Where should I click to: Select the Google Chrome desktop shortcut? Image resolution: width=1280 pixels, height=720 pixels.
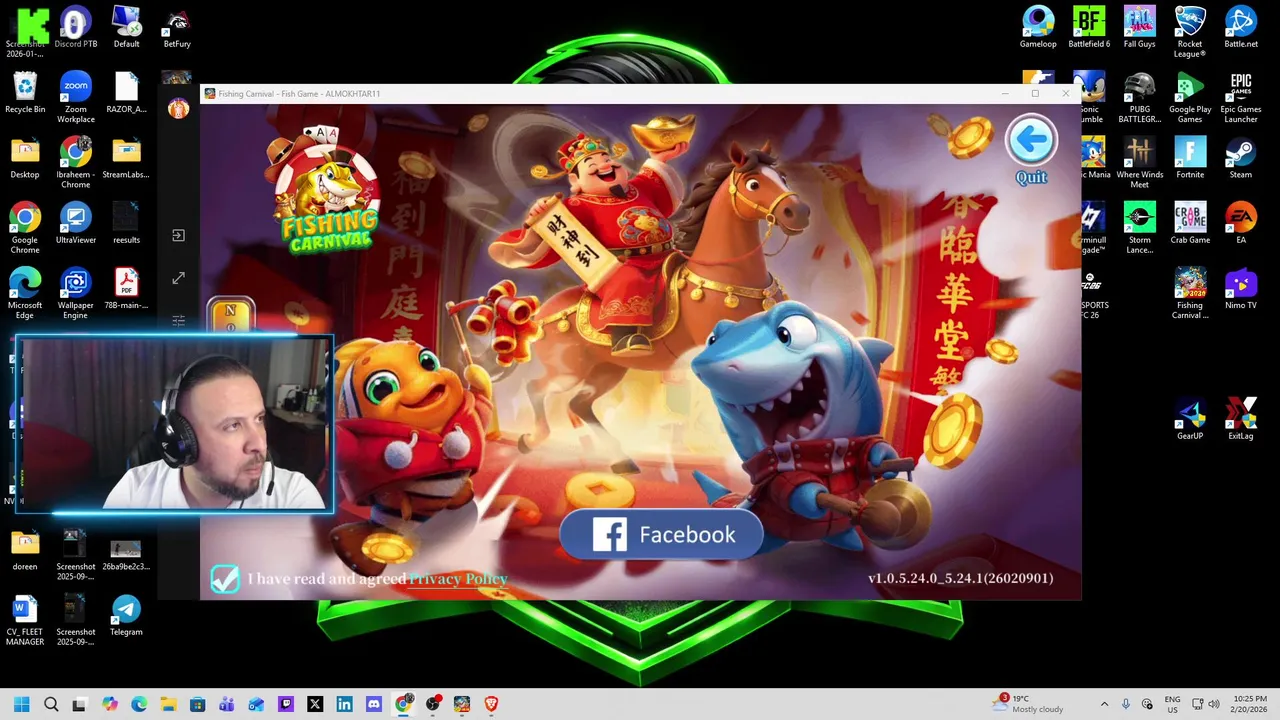[x=25, y=227]
